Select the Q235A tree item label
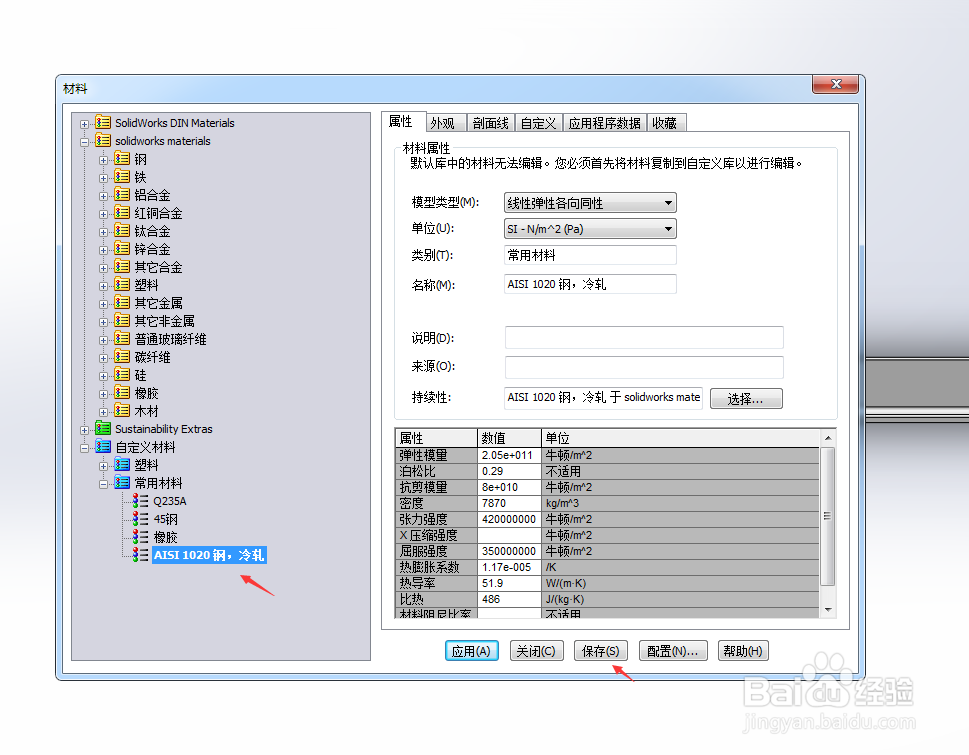The image size is (969, 755). click(170, 501)
